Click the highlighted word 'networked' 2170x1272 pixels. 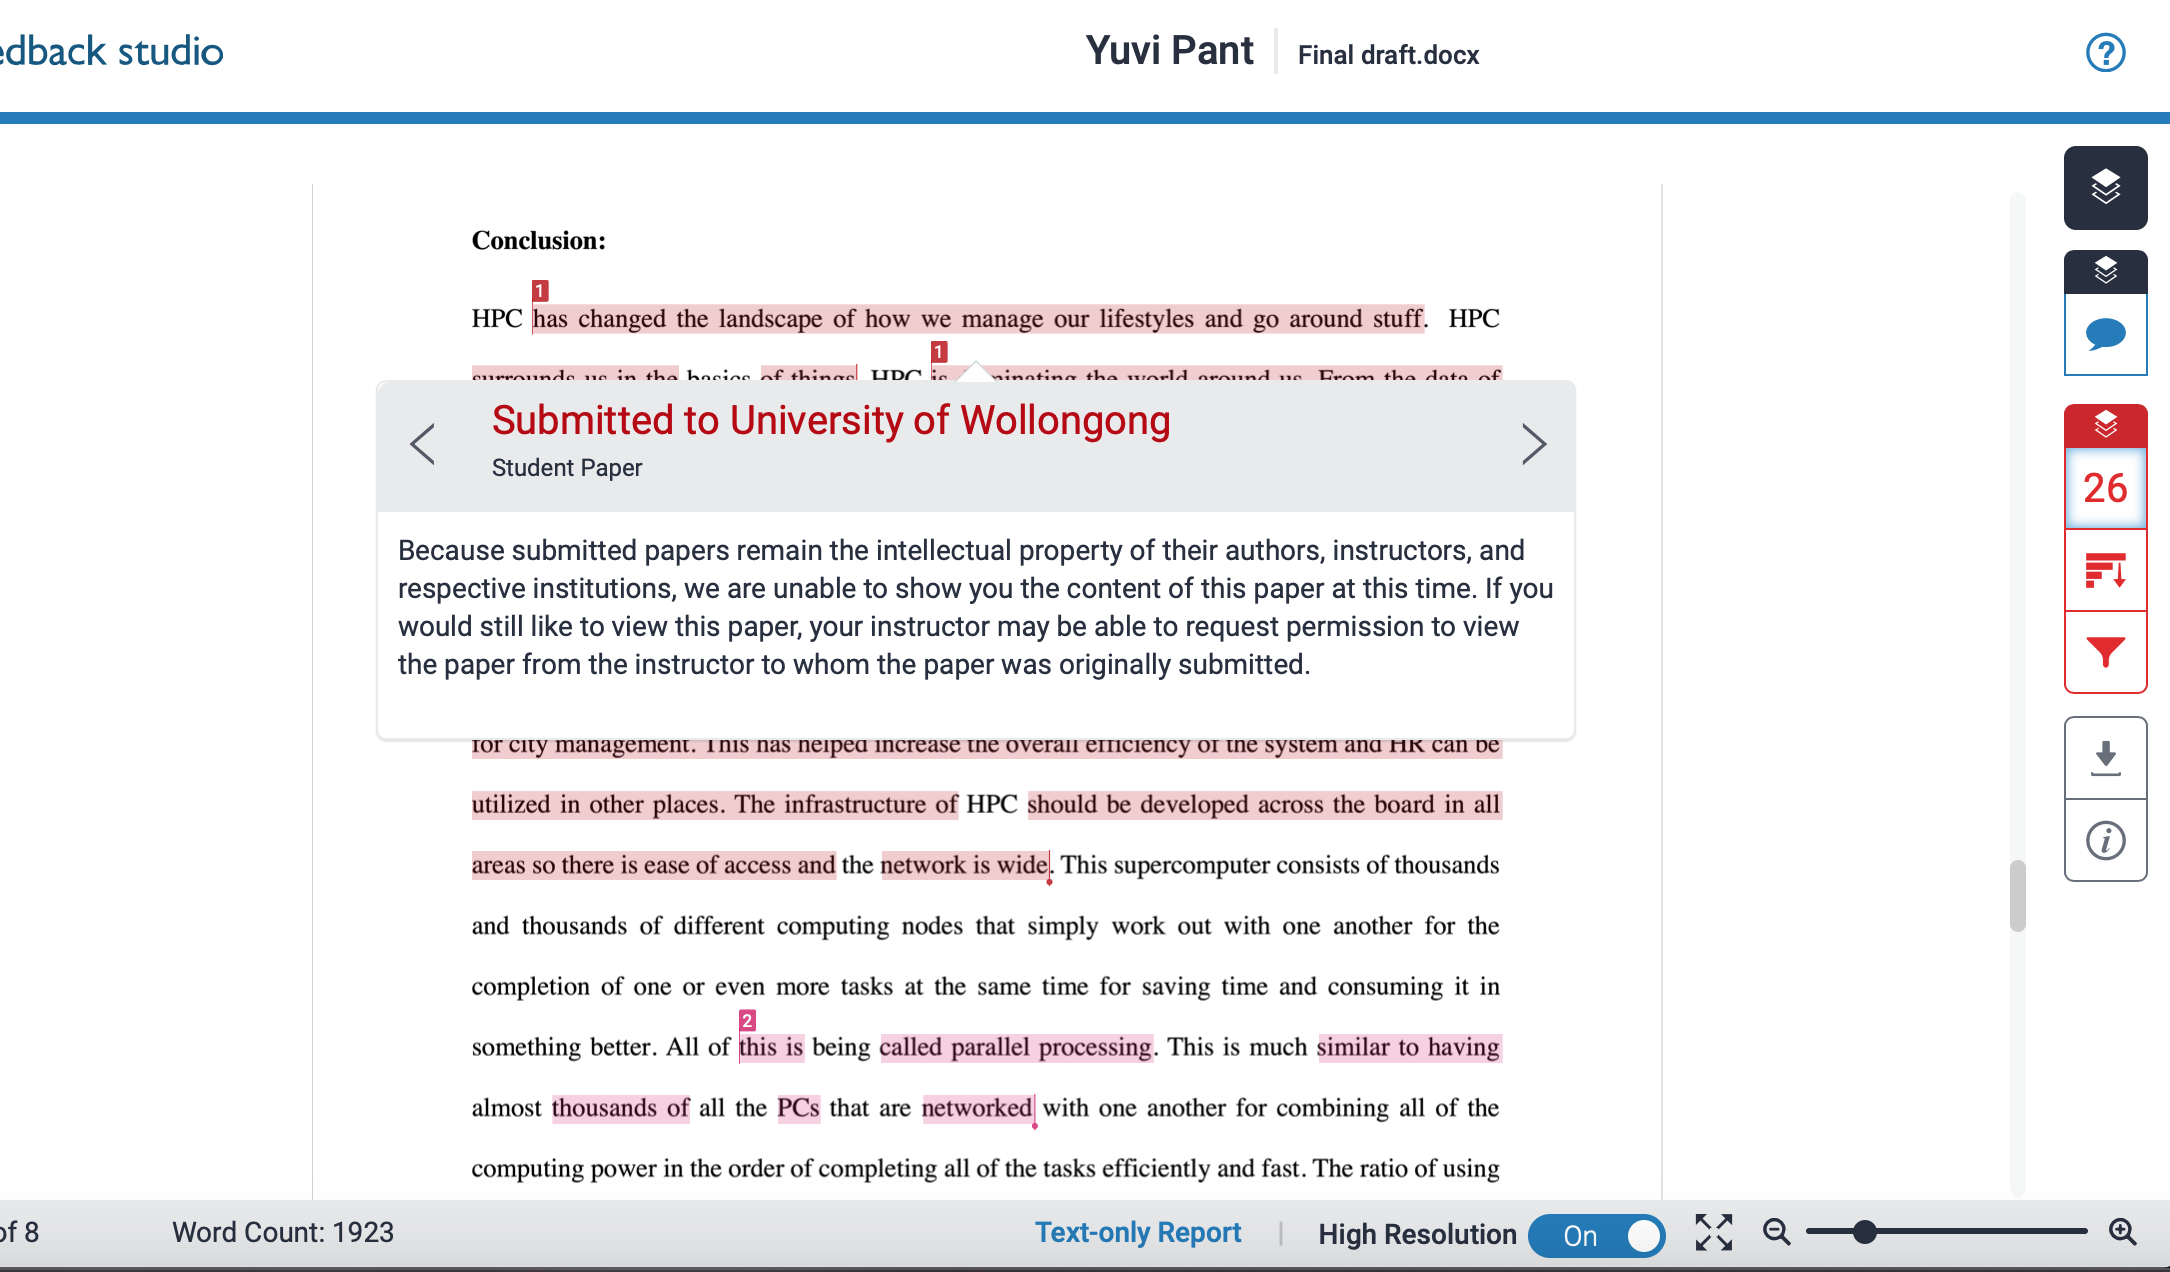977,1108
